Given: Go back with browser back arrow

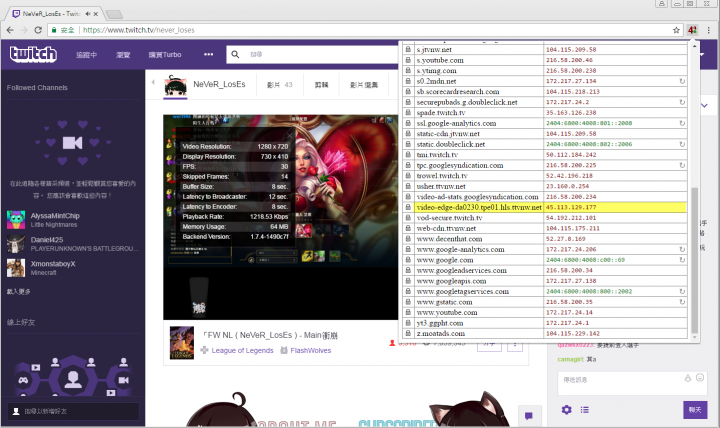Looking at the screenshot, I should tap(10, 30).
